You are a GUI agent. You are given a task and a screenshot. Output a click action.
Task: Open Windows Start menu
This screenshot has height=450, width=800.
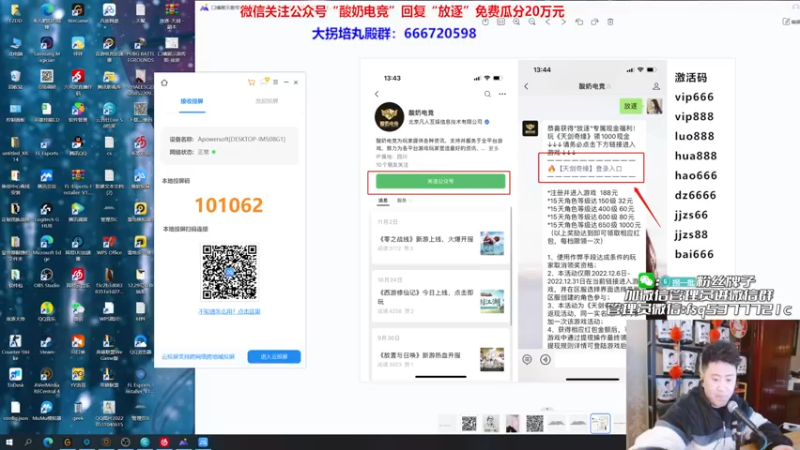click(9, 442)
